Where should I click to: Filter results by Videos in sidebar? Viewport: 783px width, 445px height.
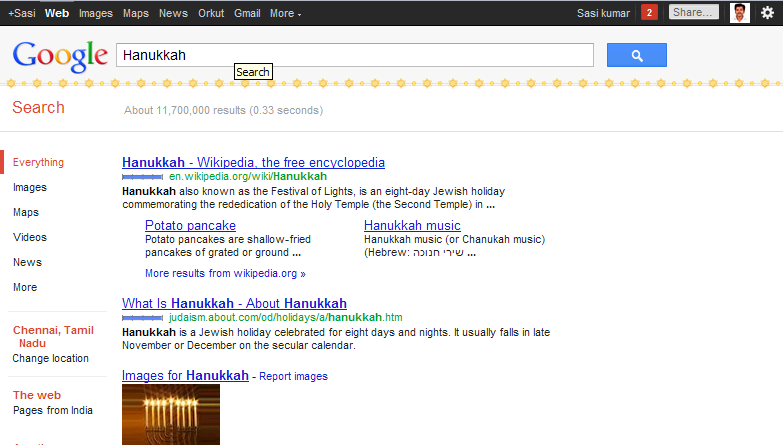(30, 237)
